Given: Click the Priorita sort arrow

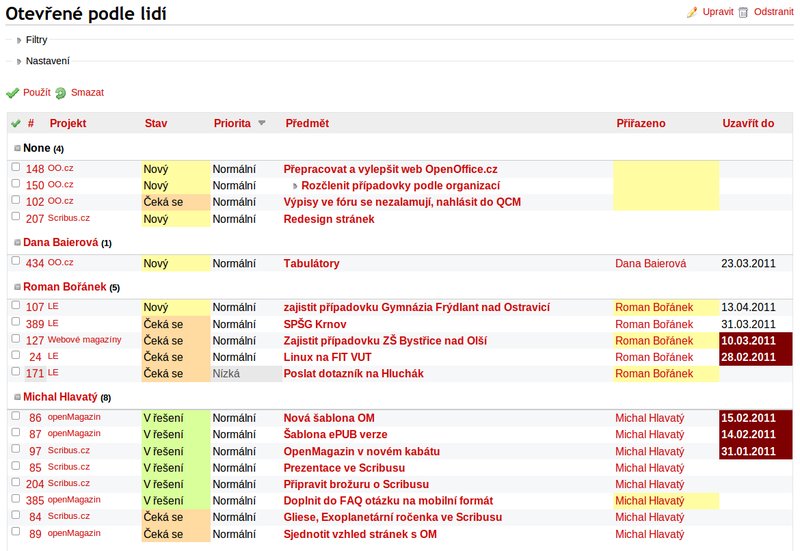Looking at the screenshot, I should pyautogui.click(x=262, y=123).
